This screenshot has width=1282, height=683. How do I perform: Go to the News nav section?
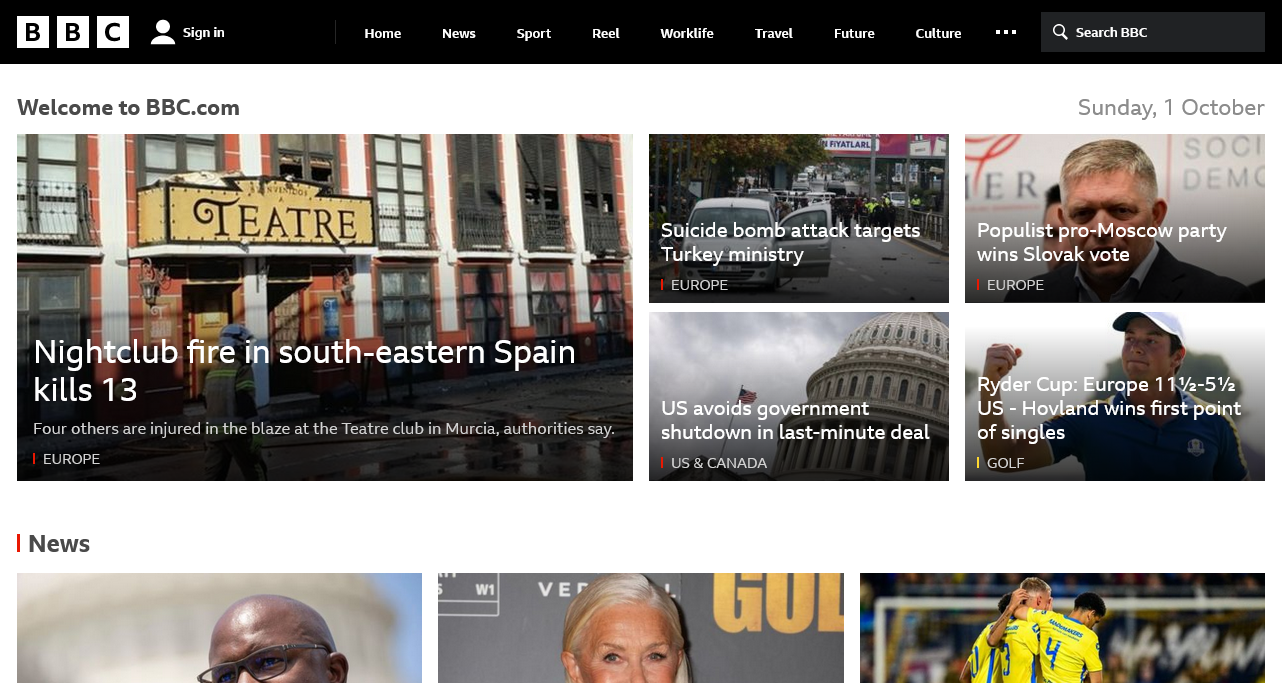pos(459,33)
